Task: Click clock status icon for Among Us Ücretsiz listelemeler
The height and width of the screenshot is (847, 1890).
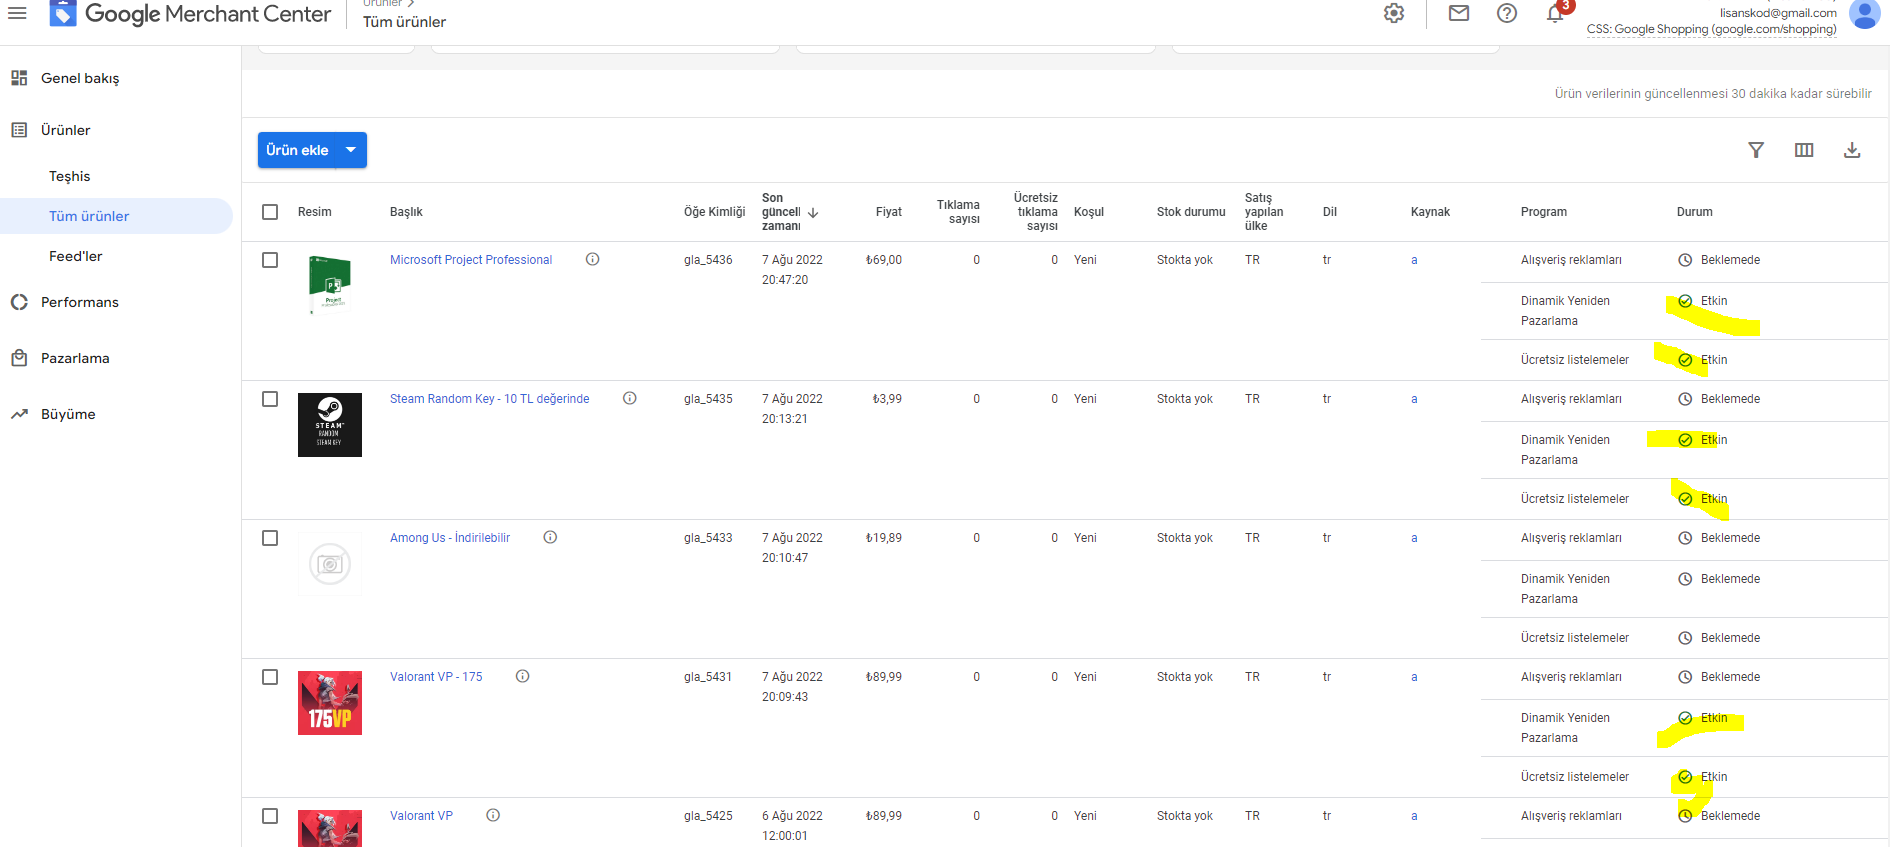Action: [1685, 638]
